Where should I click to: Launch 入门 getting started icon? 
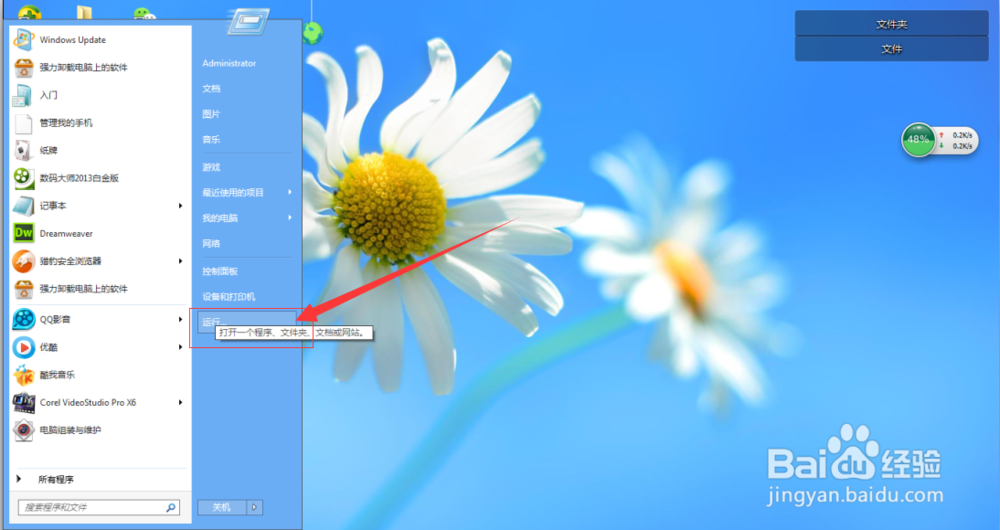tap(24, 95)
